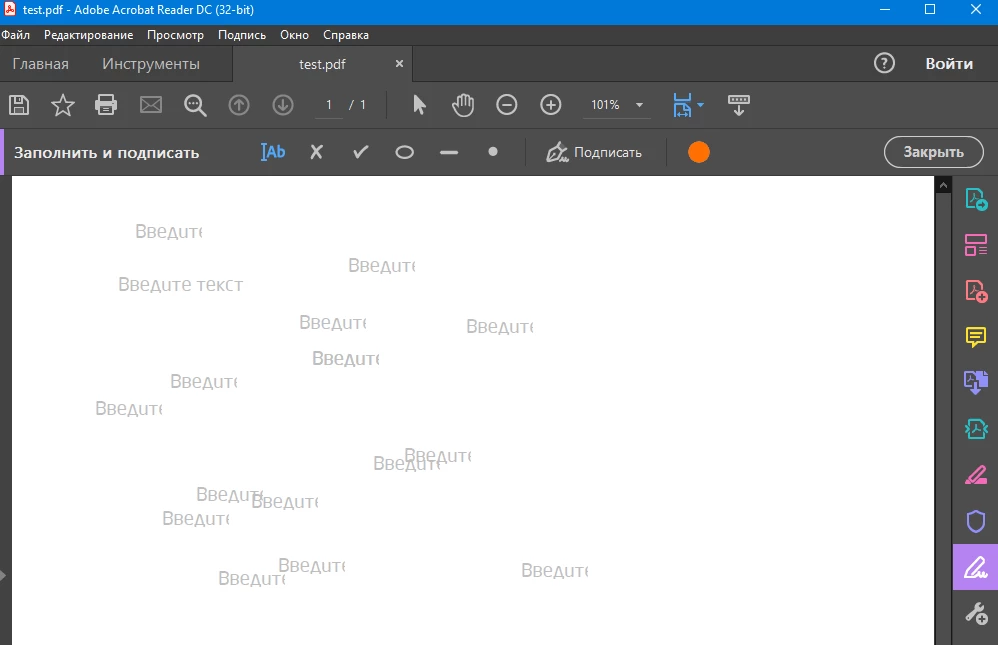This screenshot has height=645, width=998.
Task: Open the Combine Files sidebar tool
Action: click(976, 382)
